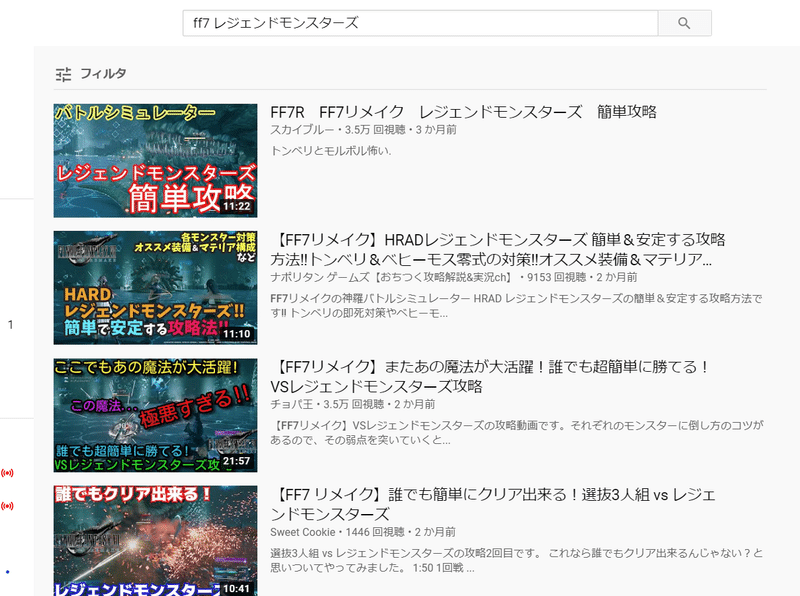The width and height of the screenshot is (800, 596).
Task: Click the lower live broadcast icon in sidebar
Action: [7, 506]
